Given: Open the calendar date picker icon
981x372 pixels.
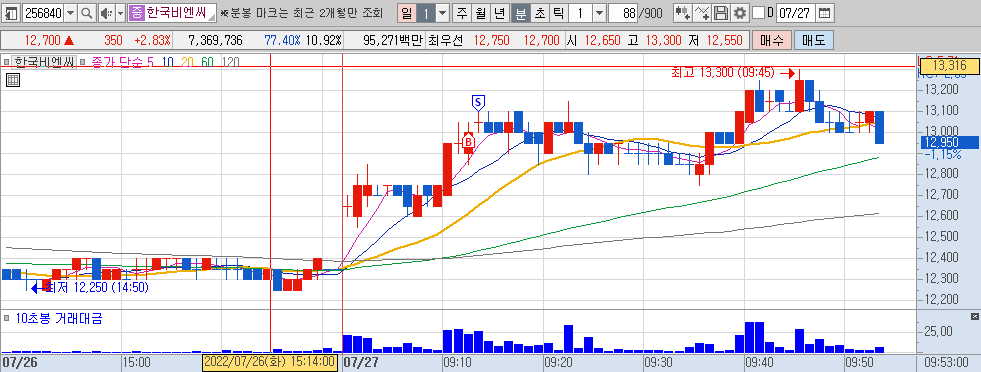Looking at the screenshot, I should 825,13.
